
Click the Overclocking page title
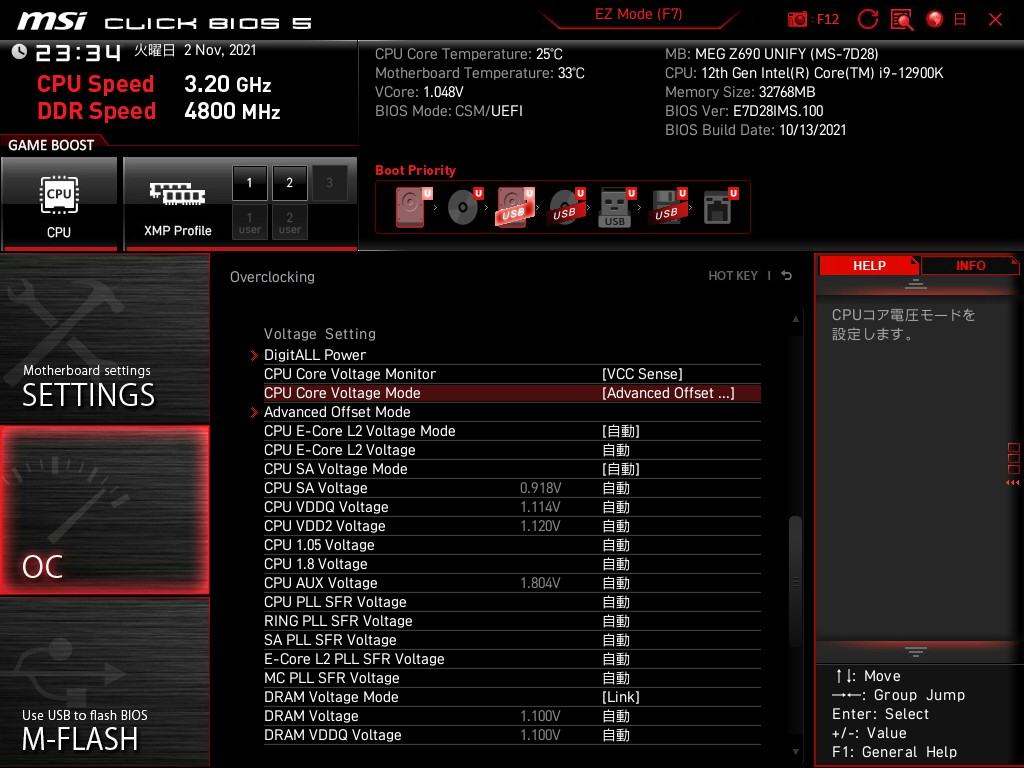272,277
